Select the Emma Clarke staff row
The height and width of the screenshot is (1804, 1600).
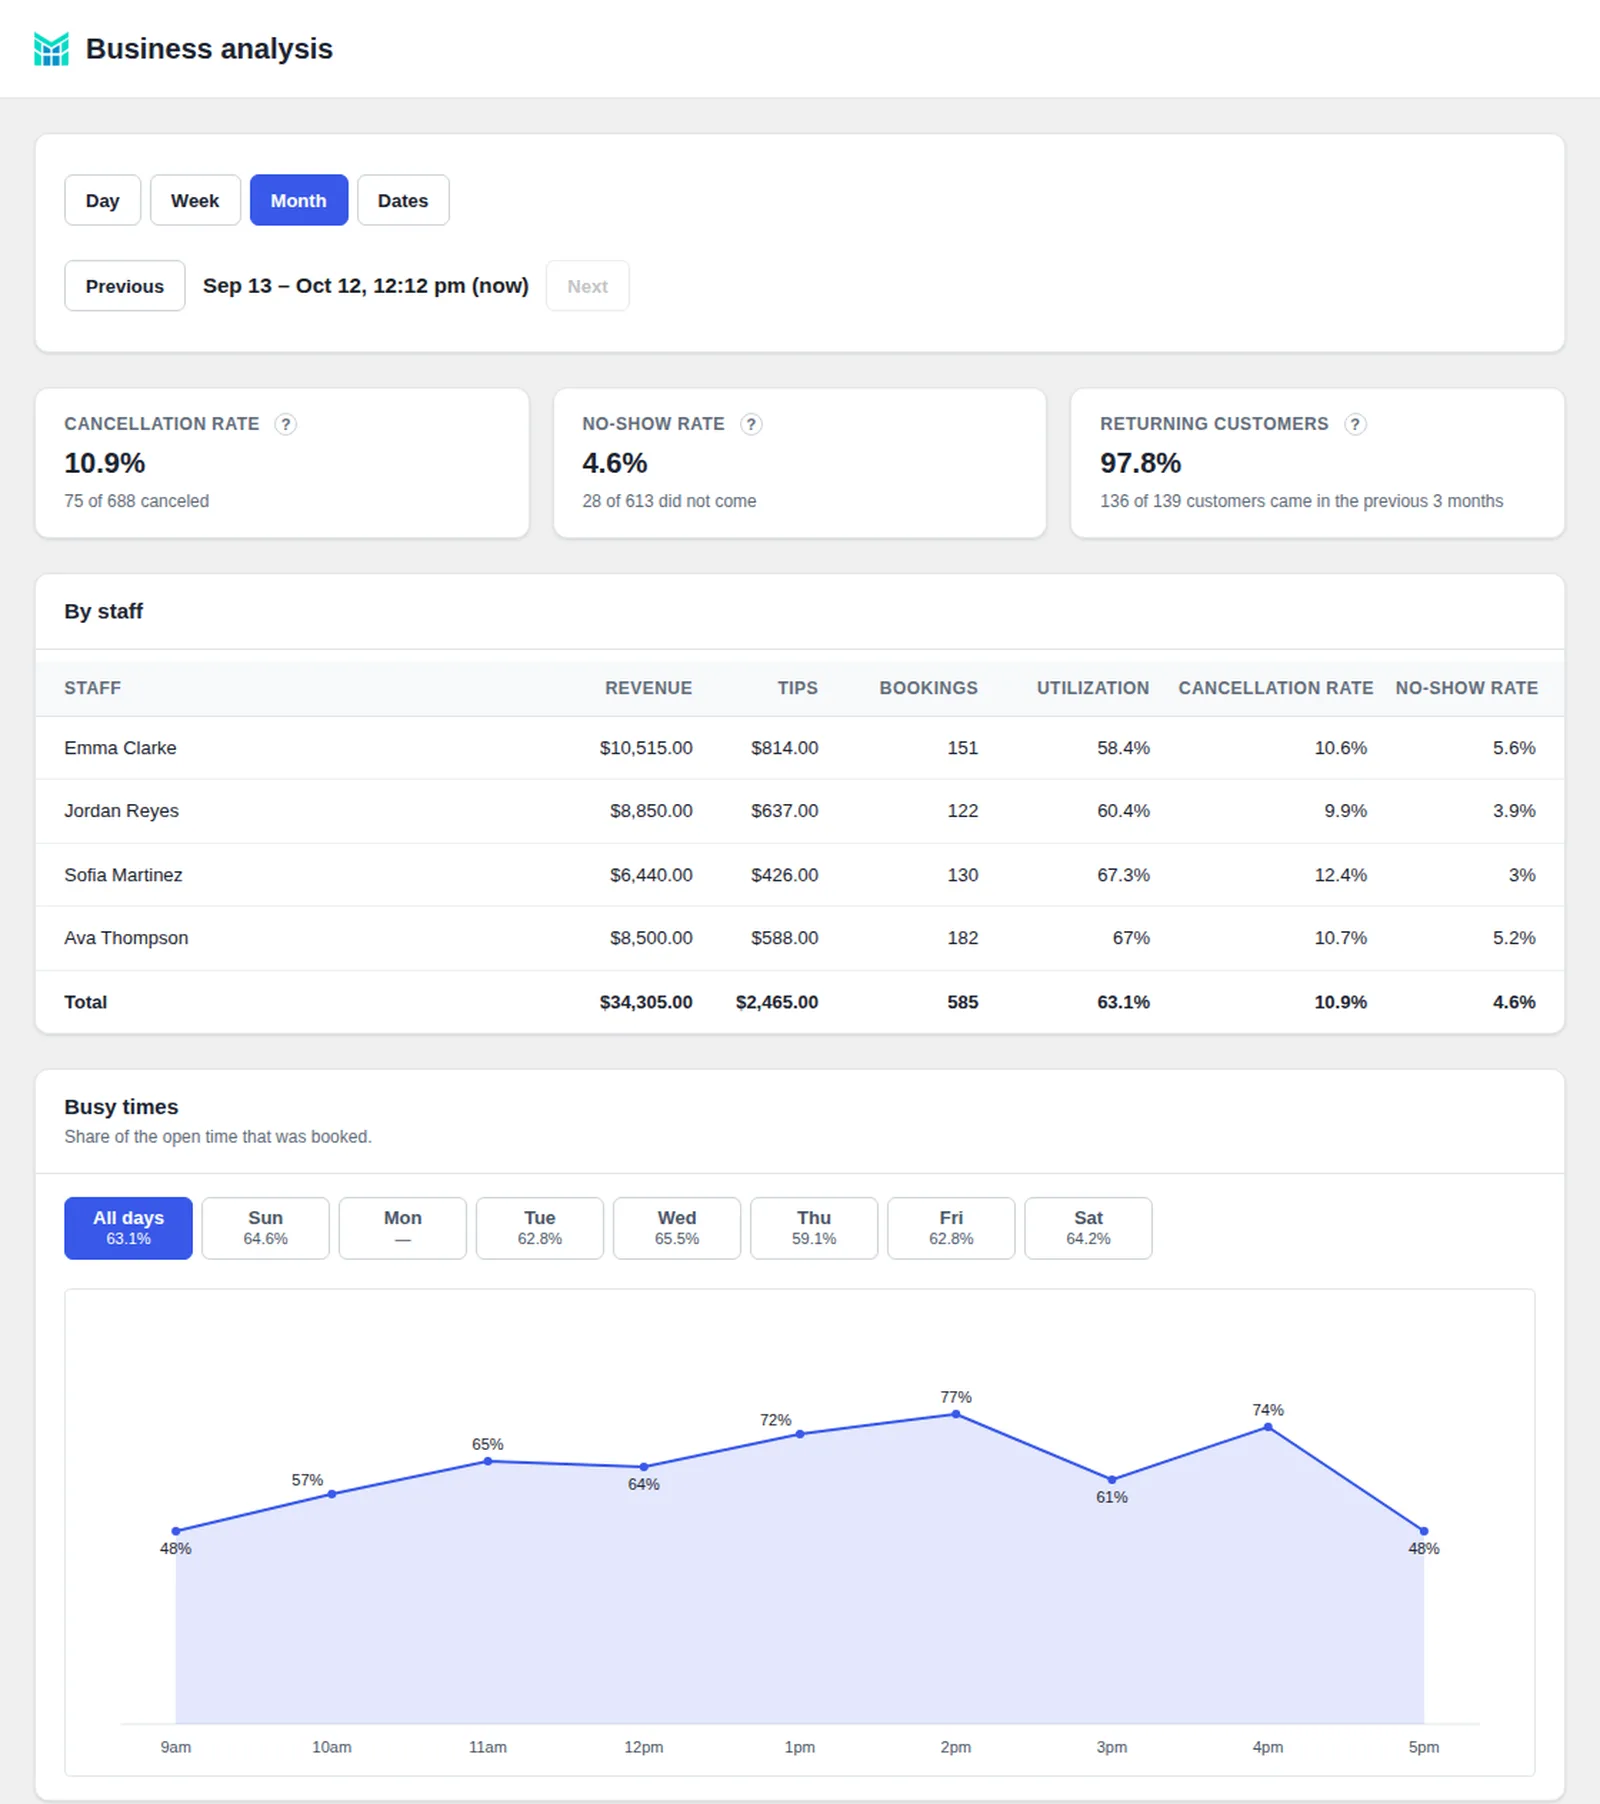(800, 748)
